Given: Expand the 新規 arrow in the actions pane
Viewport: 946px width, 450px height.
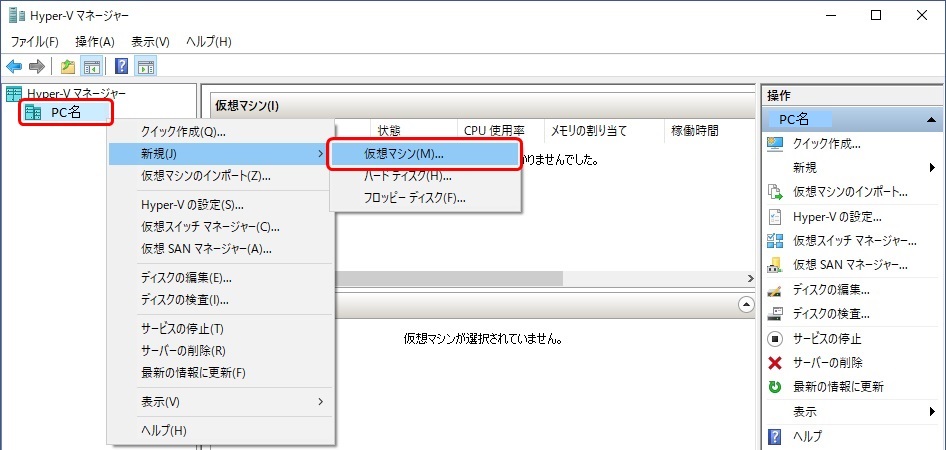Looking at the screenshot, I should (x=933, y=168).
